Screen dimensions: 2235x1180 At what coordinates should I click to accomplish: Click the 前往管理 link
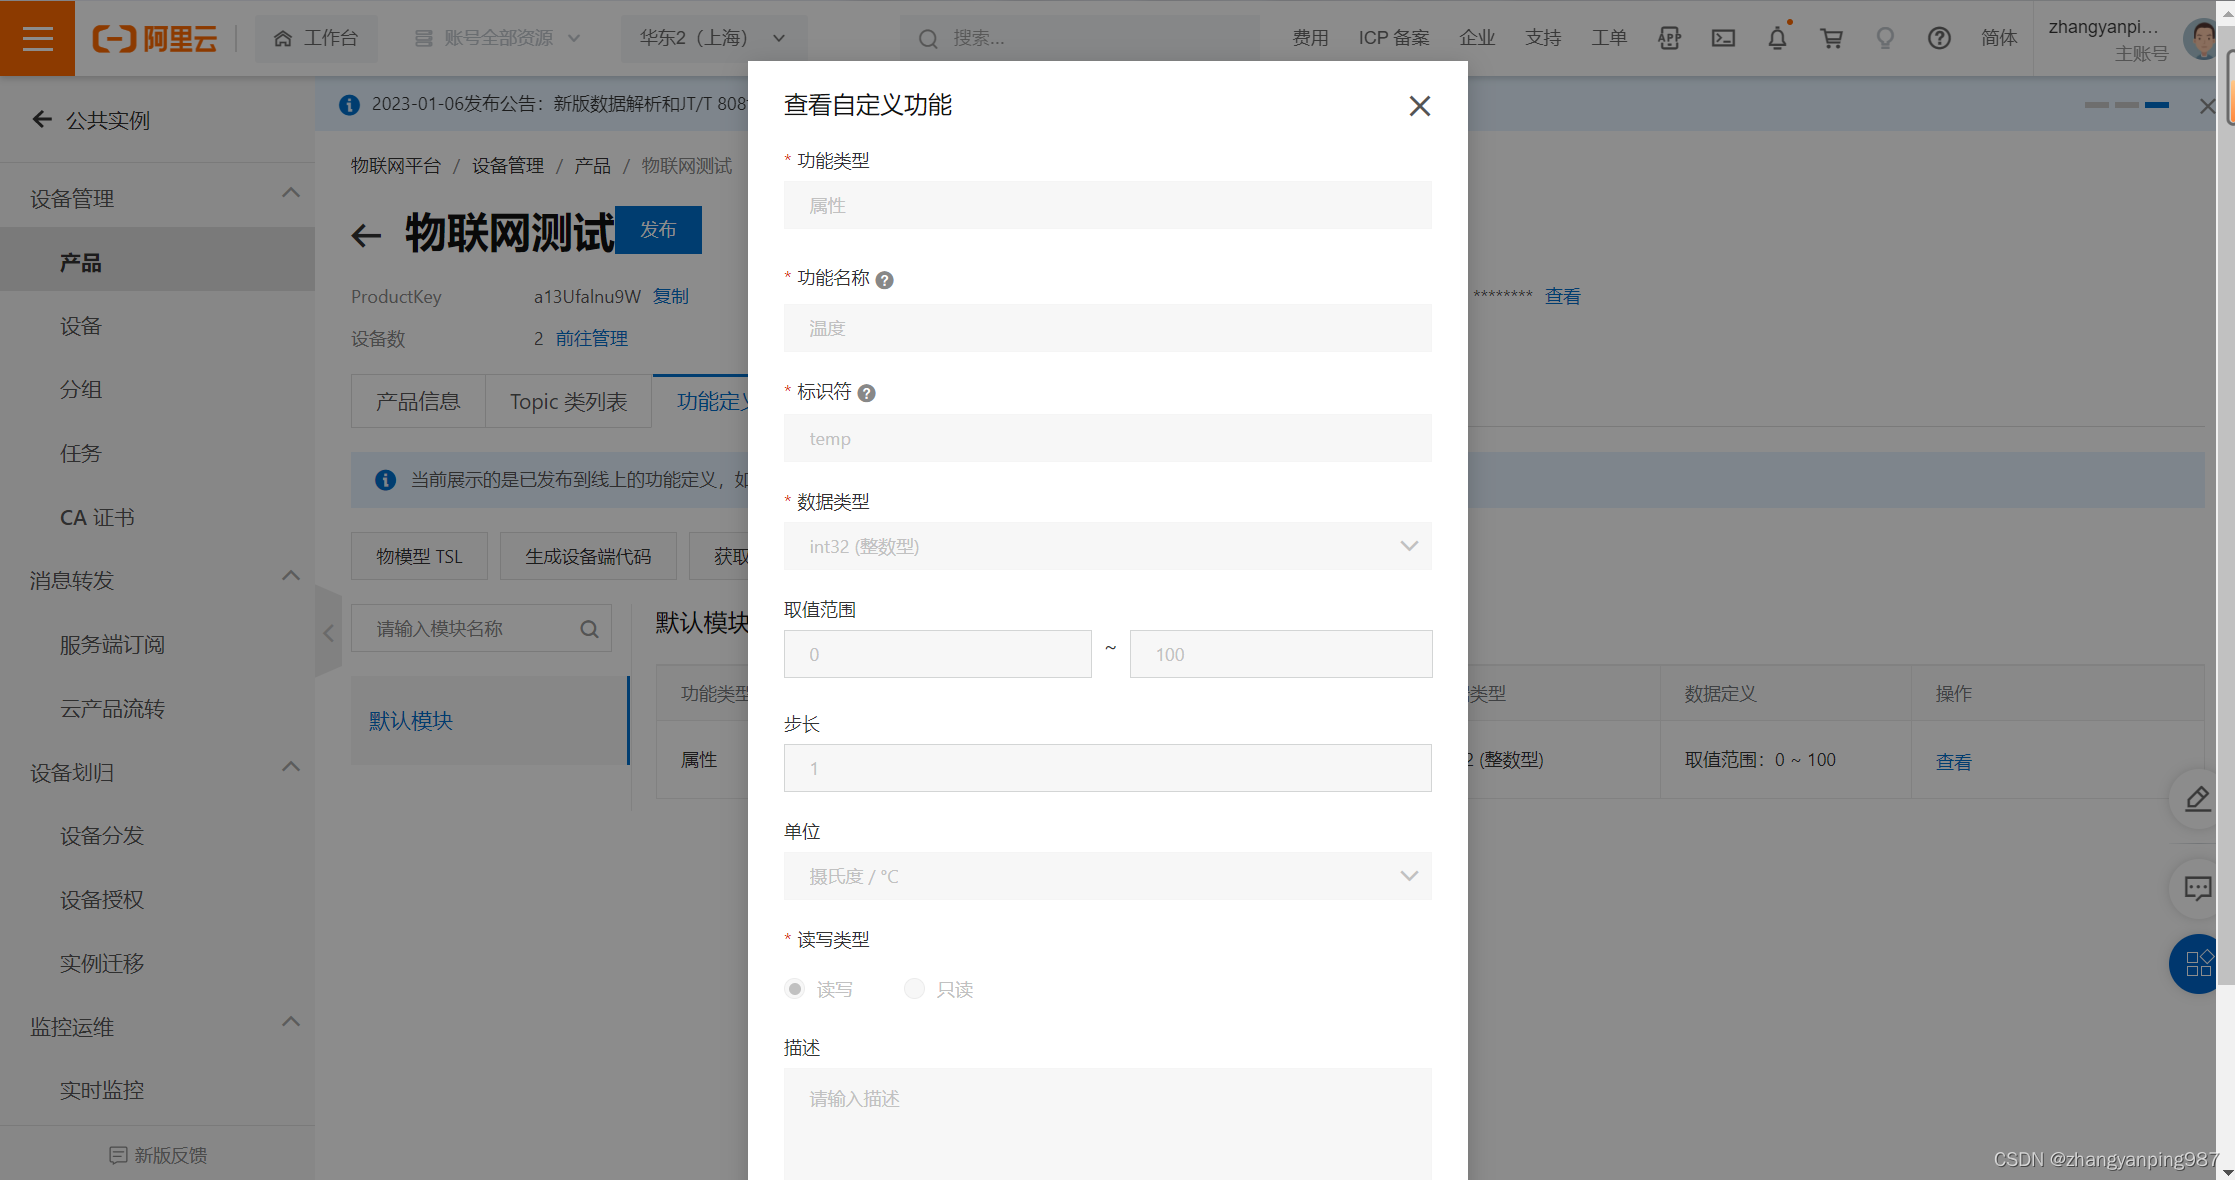[x=591, y=338]
